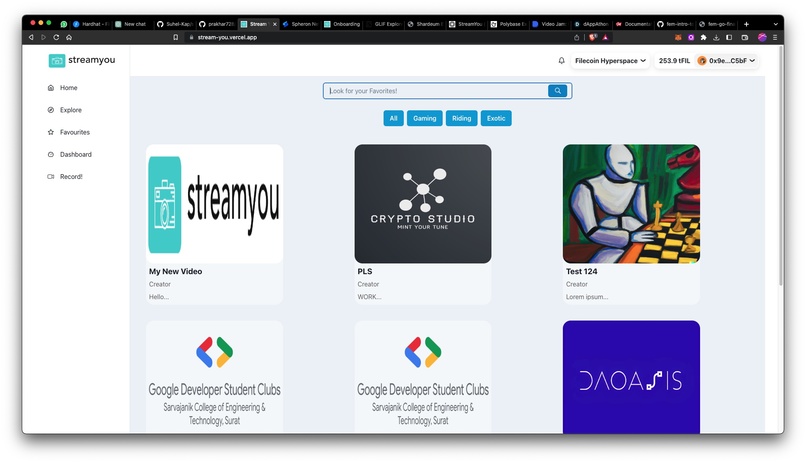This screenshot has width=806, height=463.
Task: Go back with the browser back arrow
Action: click(31, 37)
